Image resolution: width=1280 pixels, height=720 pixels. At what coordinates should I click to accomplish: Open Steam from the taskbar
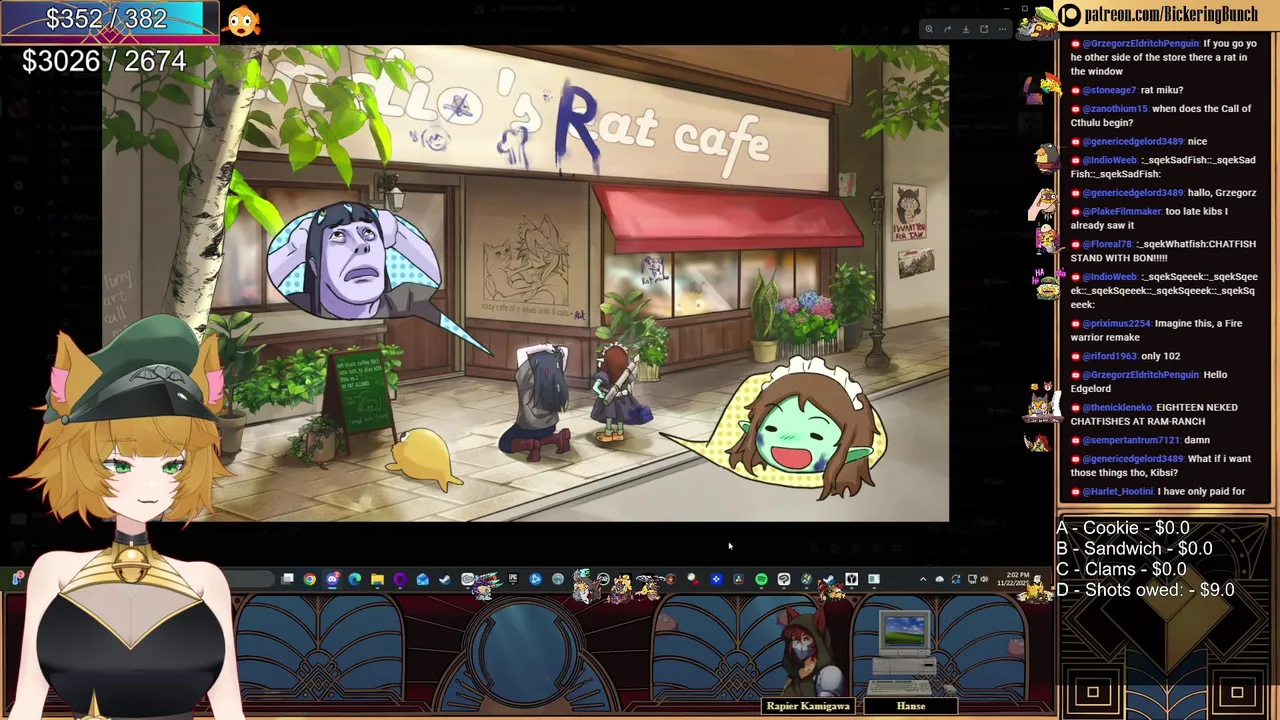tap(444, 579)
